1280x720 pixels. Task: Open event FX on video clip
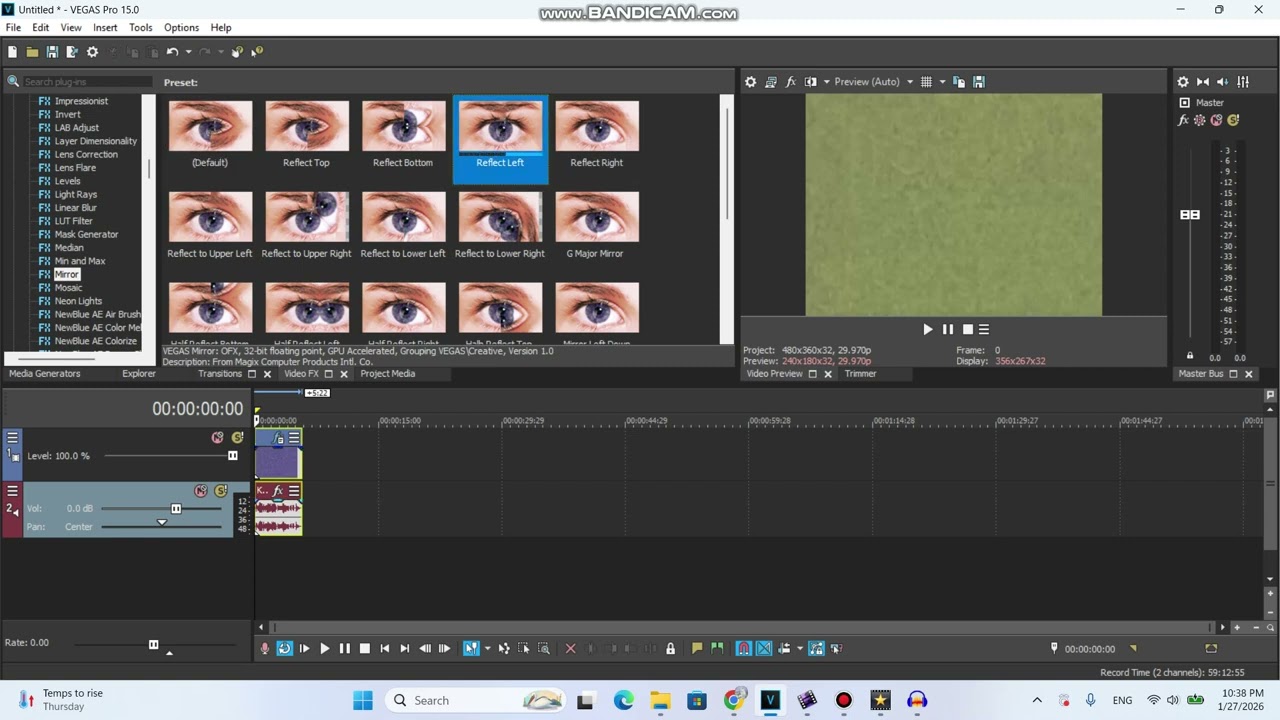[280, 438]
